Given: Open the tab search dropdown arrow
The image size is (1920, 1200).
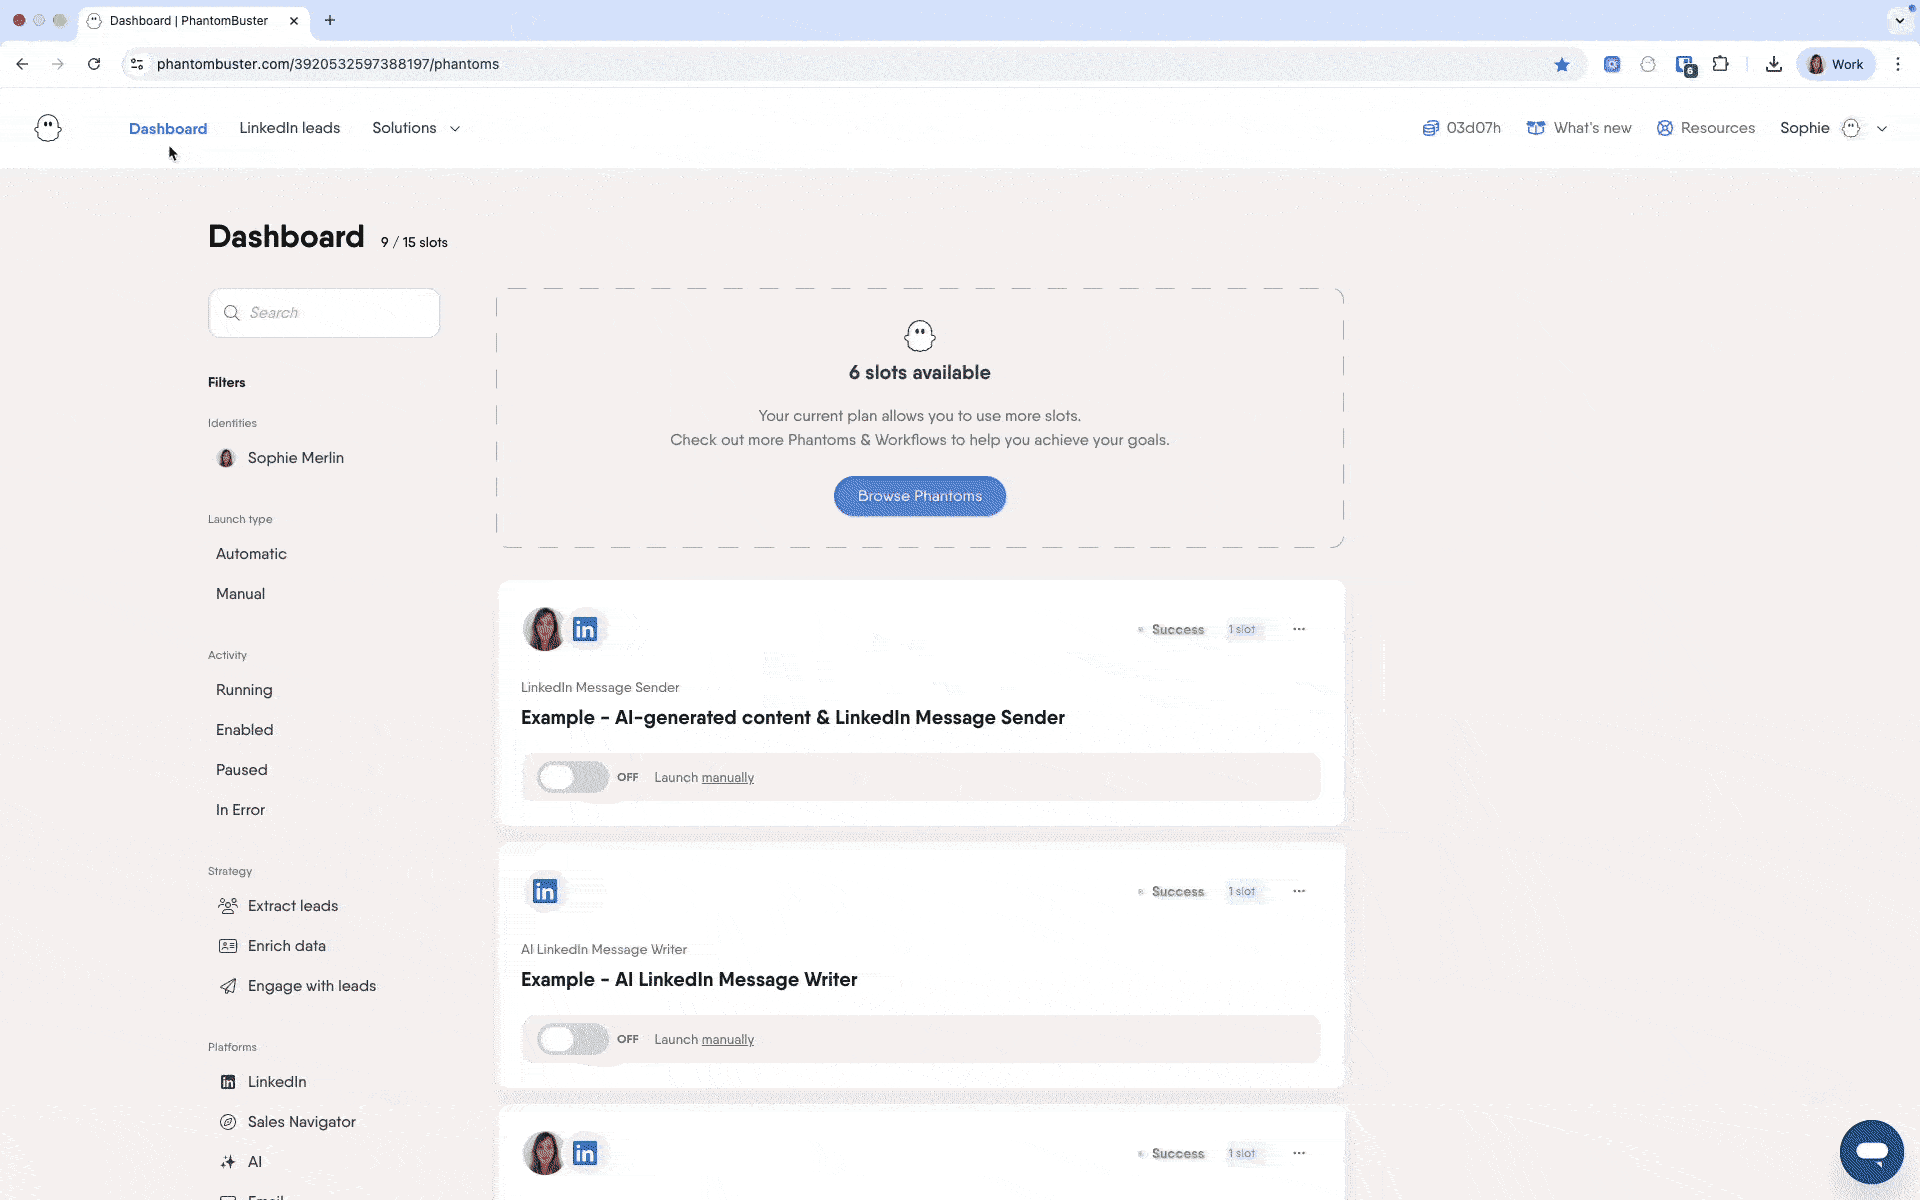Looking at the screenshot, I should coord(1899,20).
